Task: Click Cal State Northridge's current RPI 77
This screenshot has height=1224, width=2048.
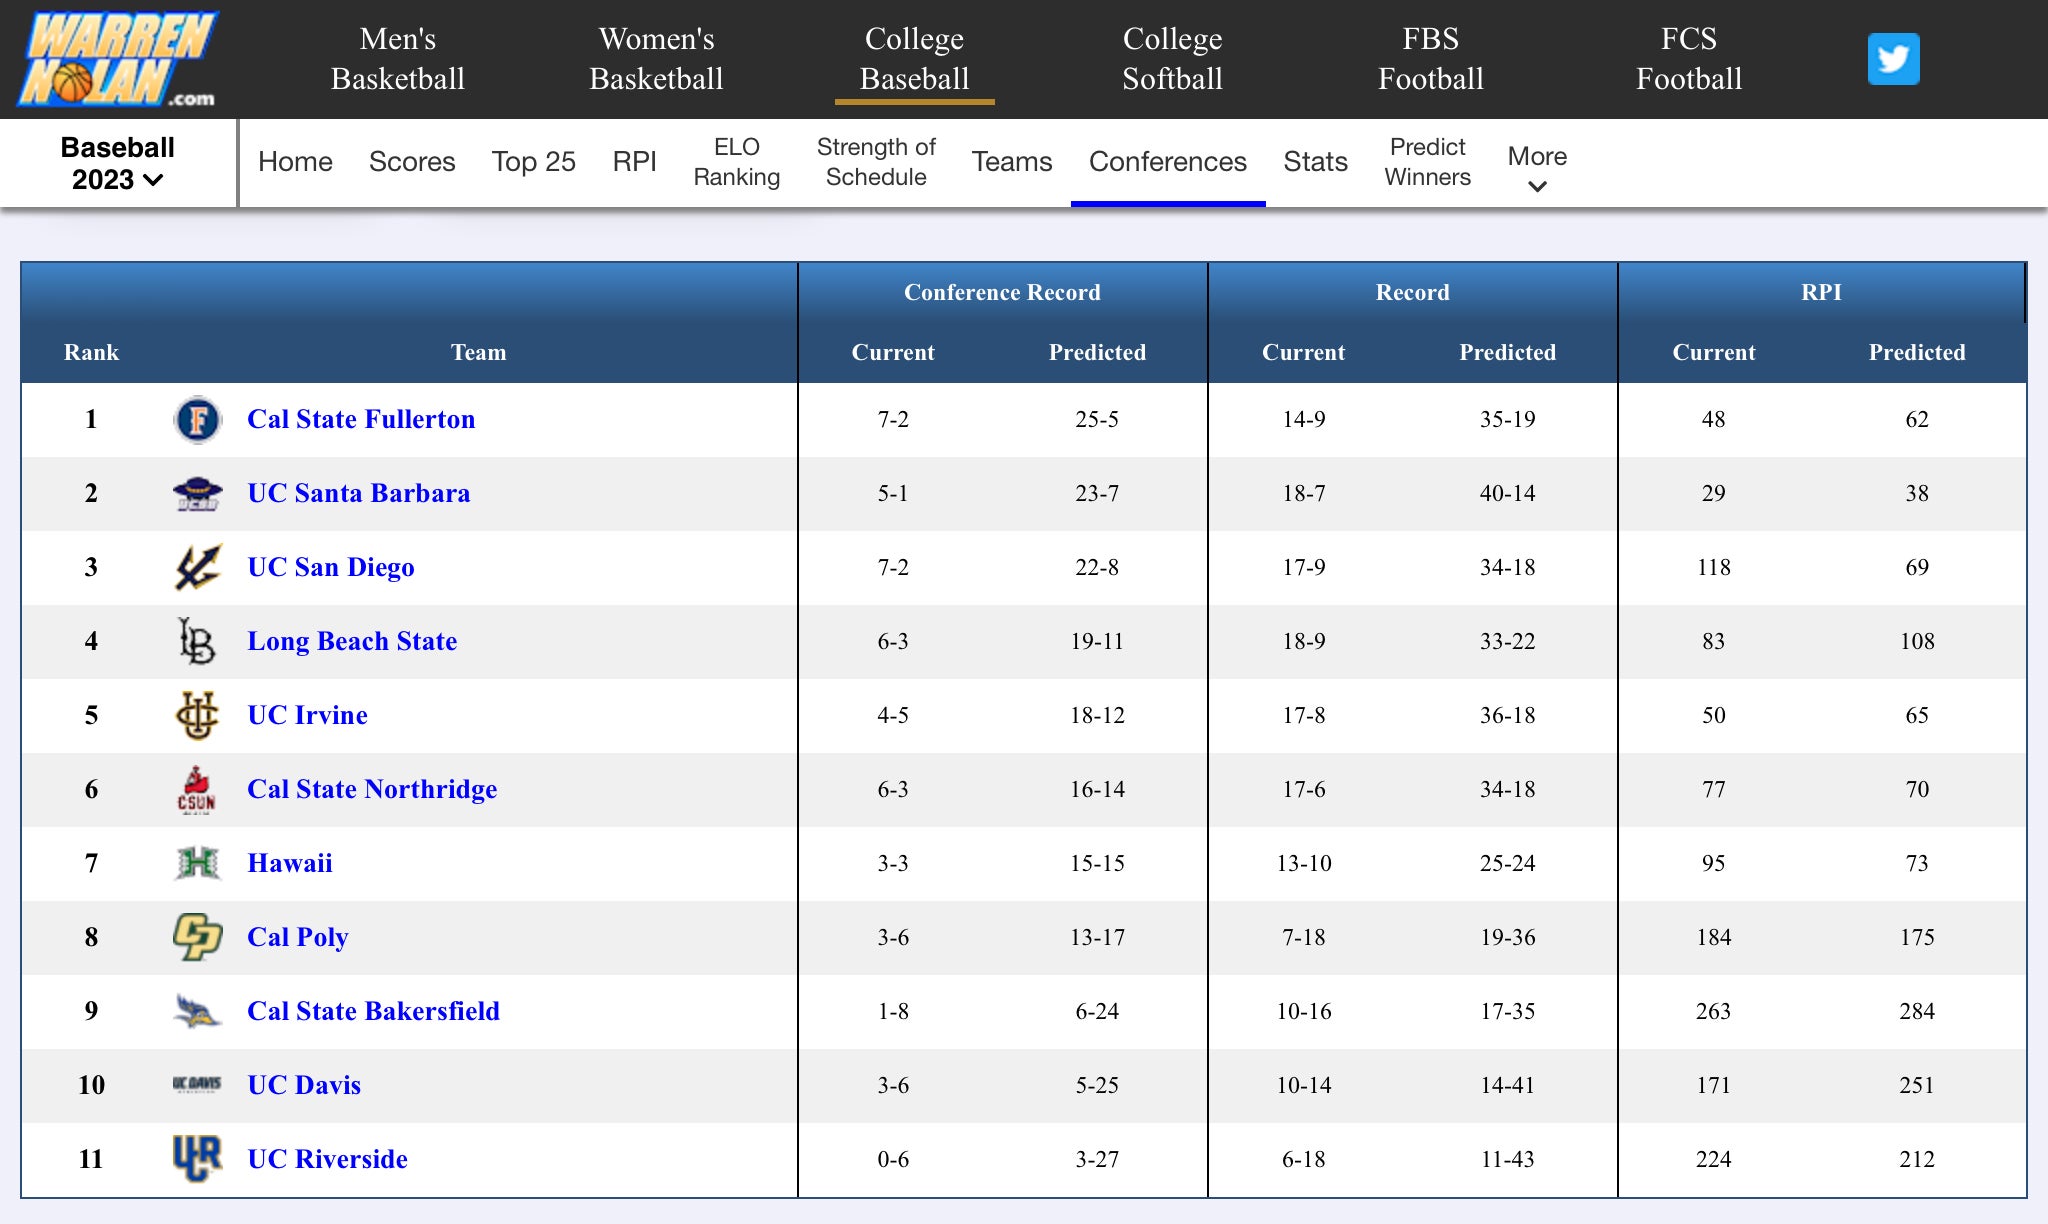Action: pos(1713,790)
